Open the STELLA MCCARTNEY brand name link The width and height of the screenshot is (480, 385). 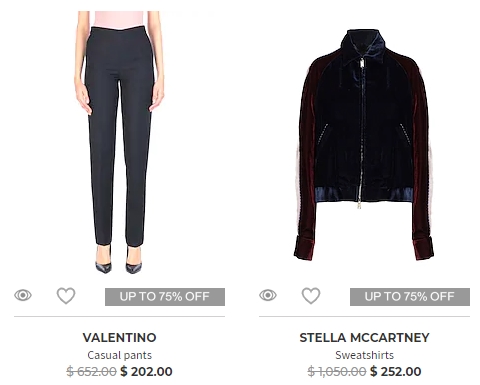tap(364, 338)
